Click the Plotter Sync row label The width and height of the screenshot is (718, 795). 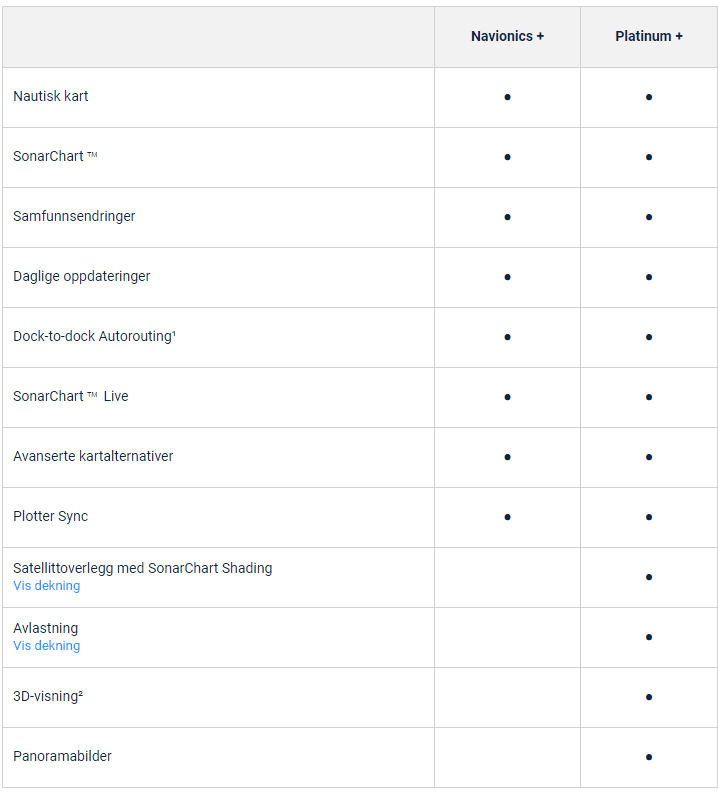[50, 516]
